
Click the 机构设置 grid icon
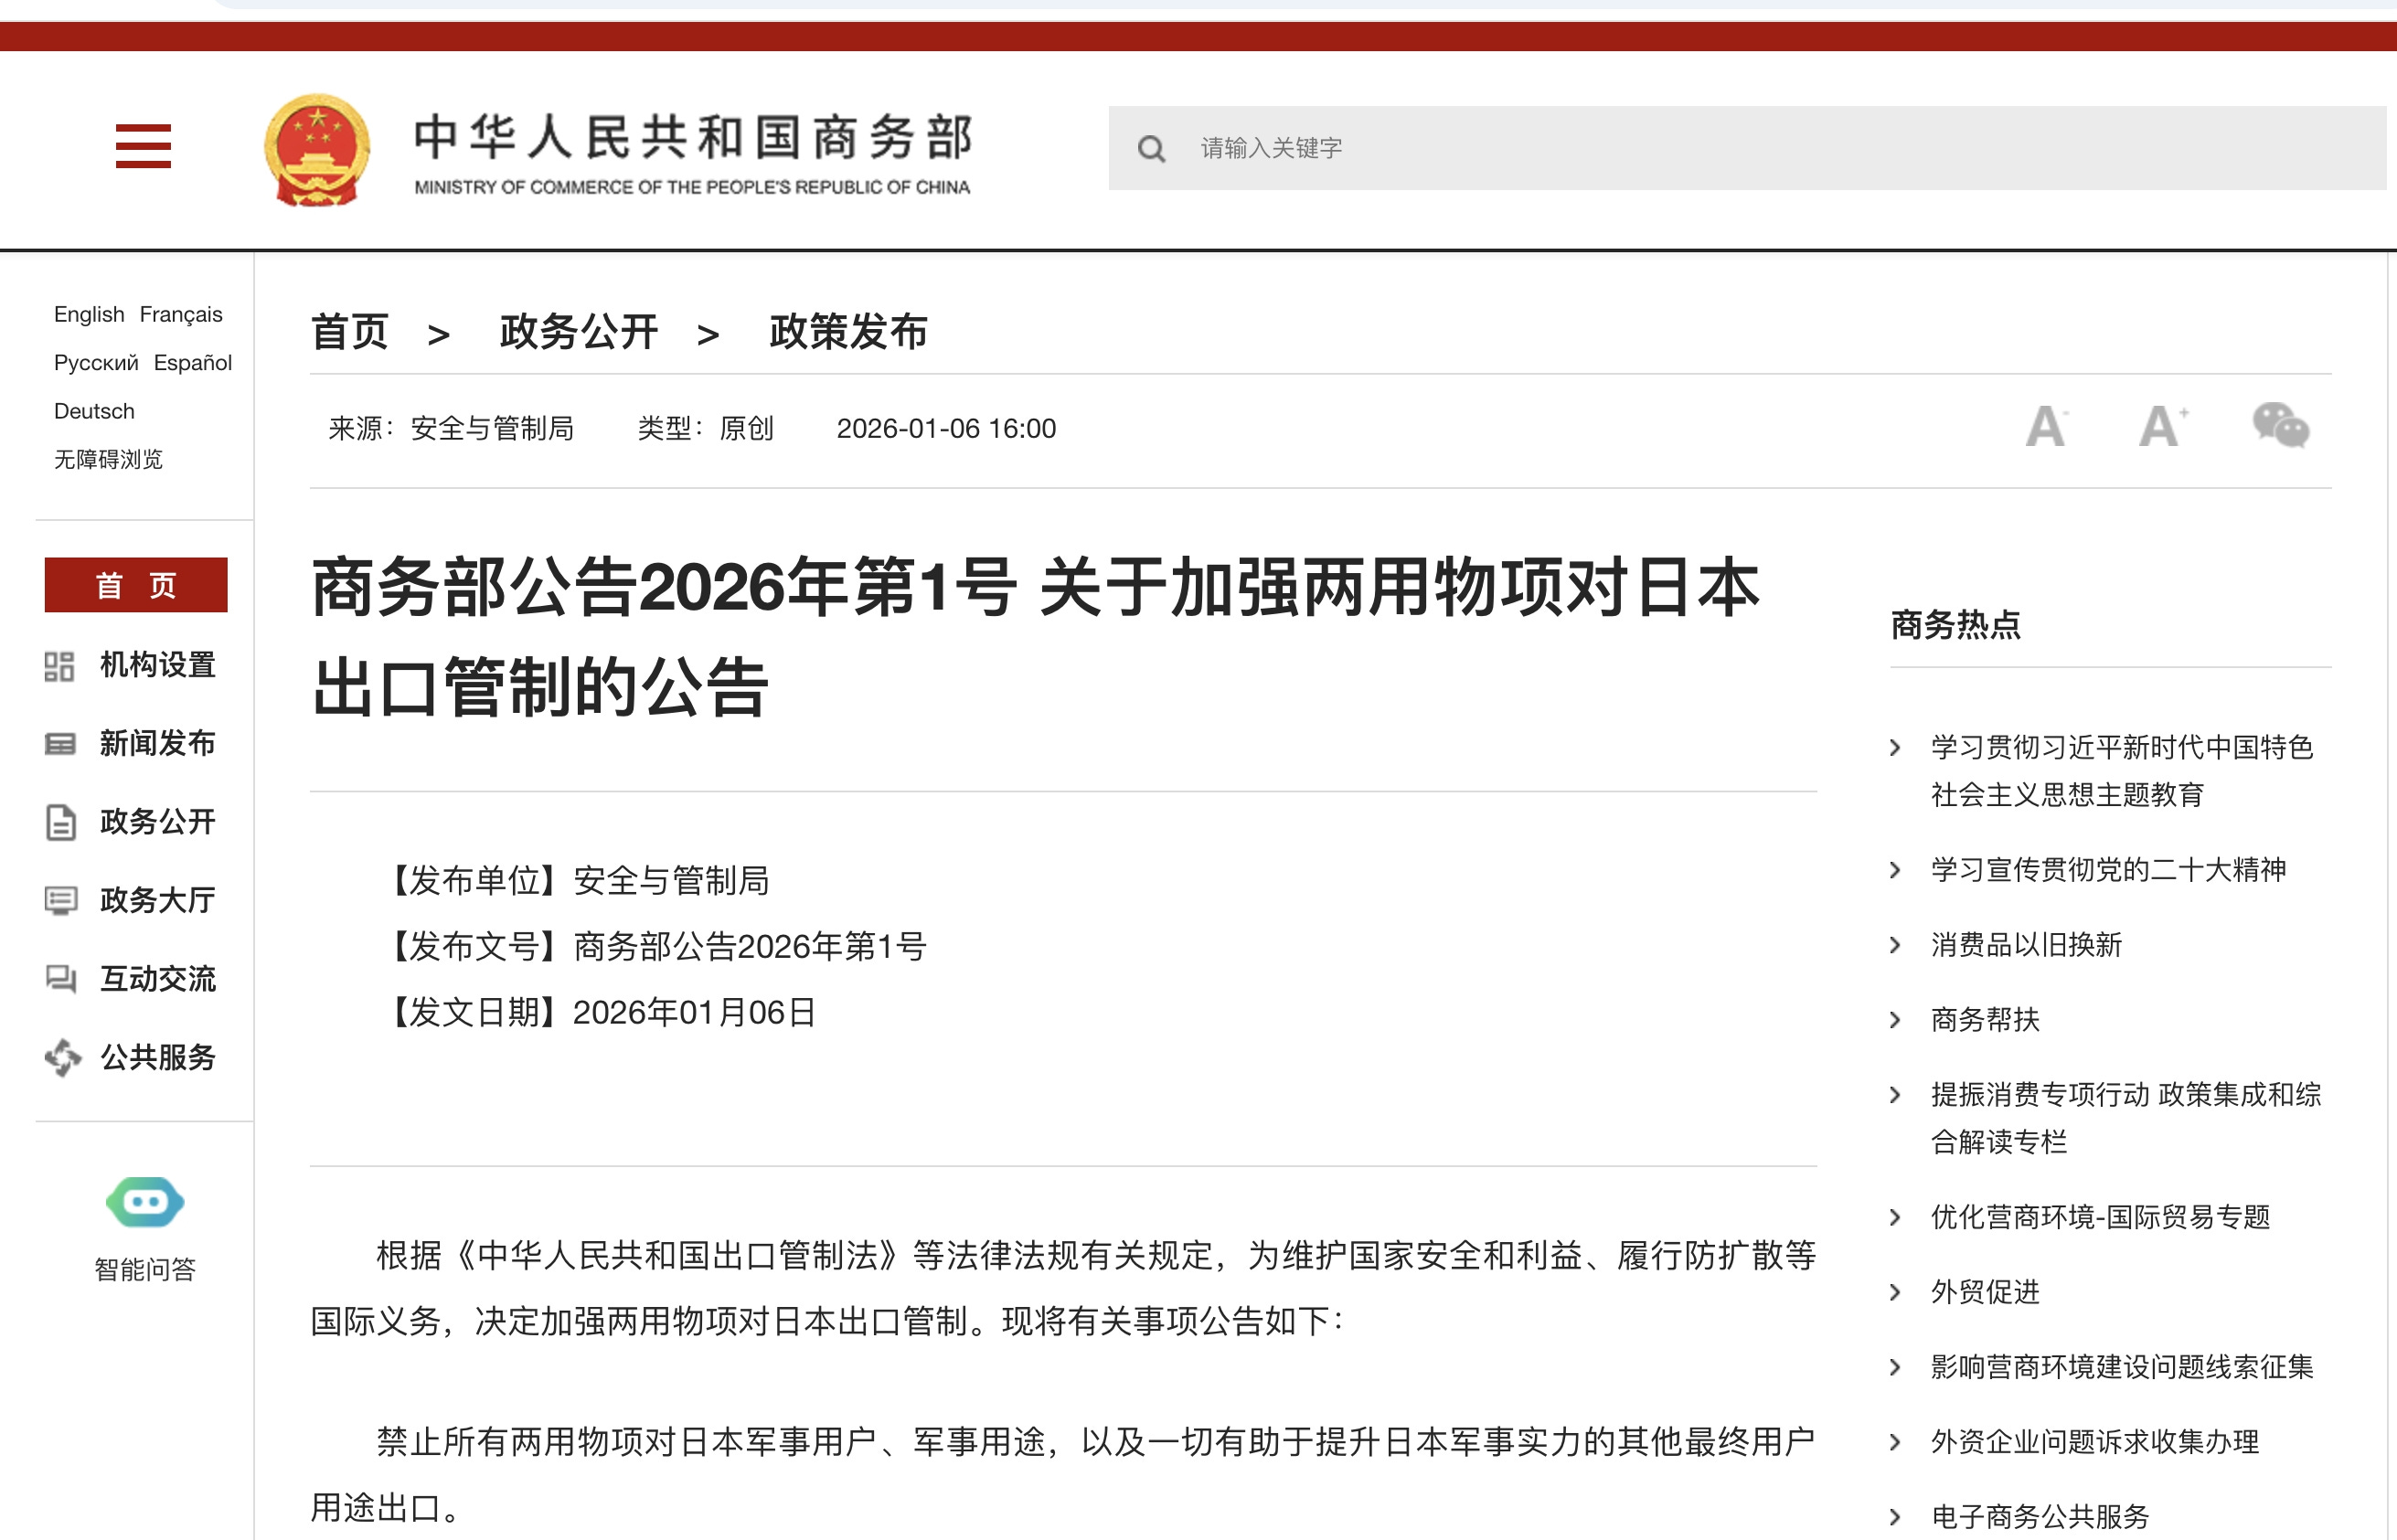click(60, 666)
